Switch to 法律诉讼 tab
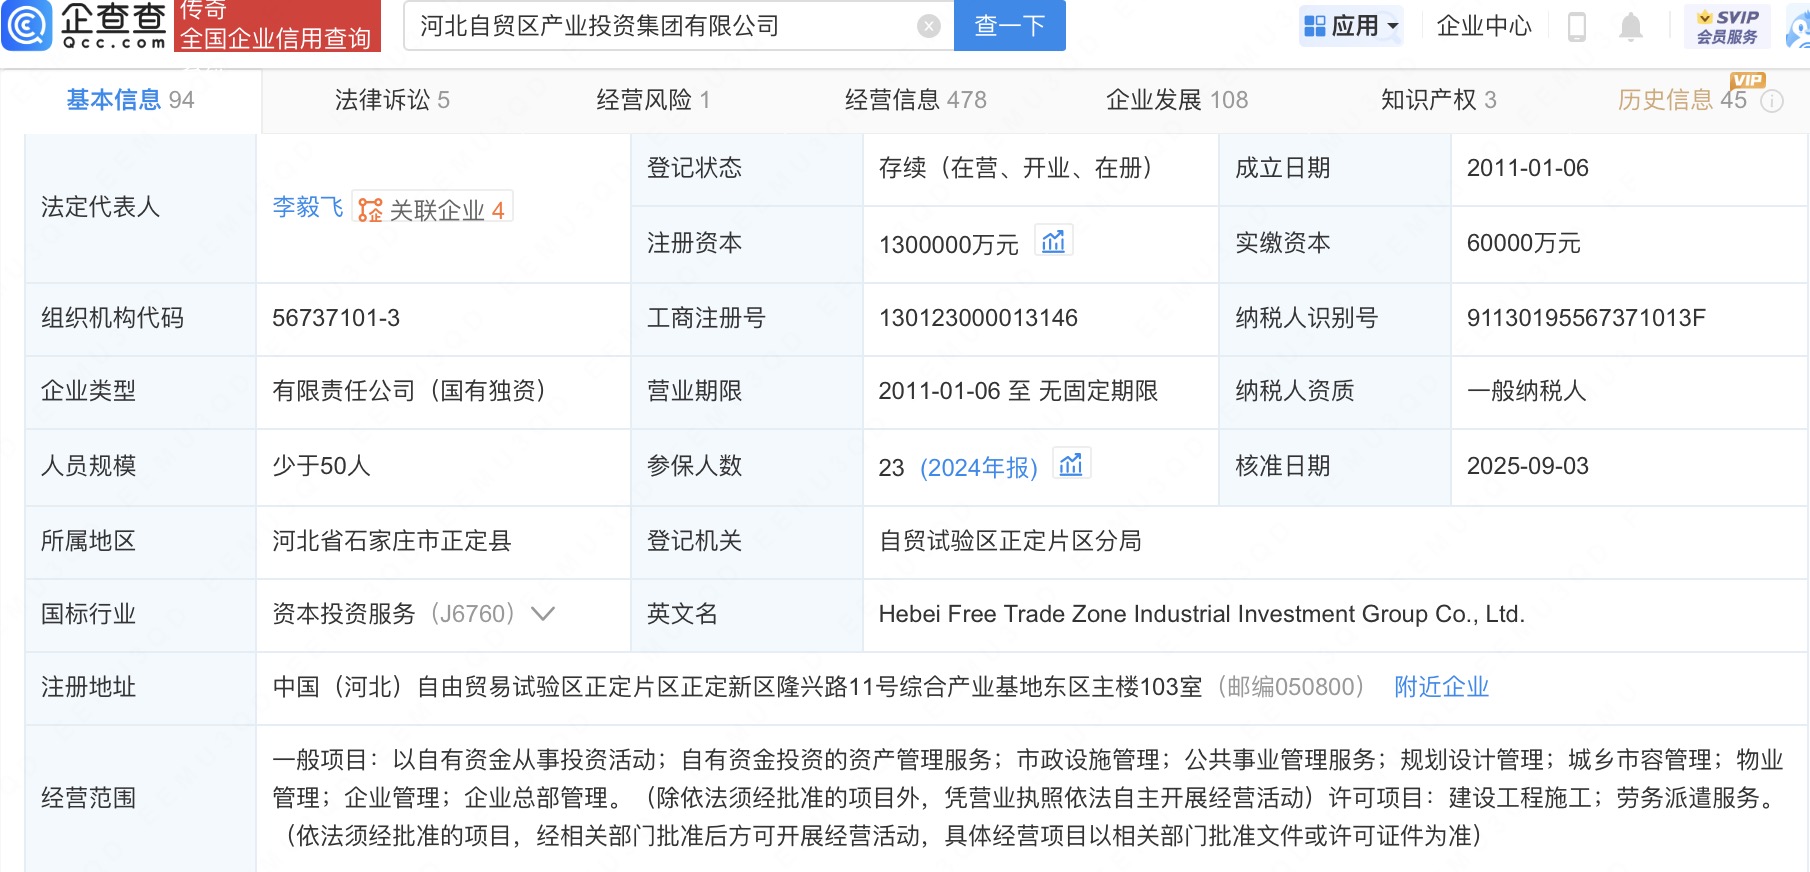Screen dimensions: 1810x872 pos(392,100)
